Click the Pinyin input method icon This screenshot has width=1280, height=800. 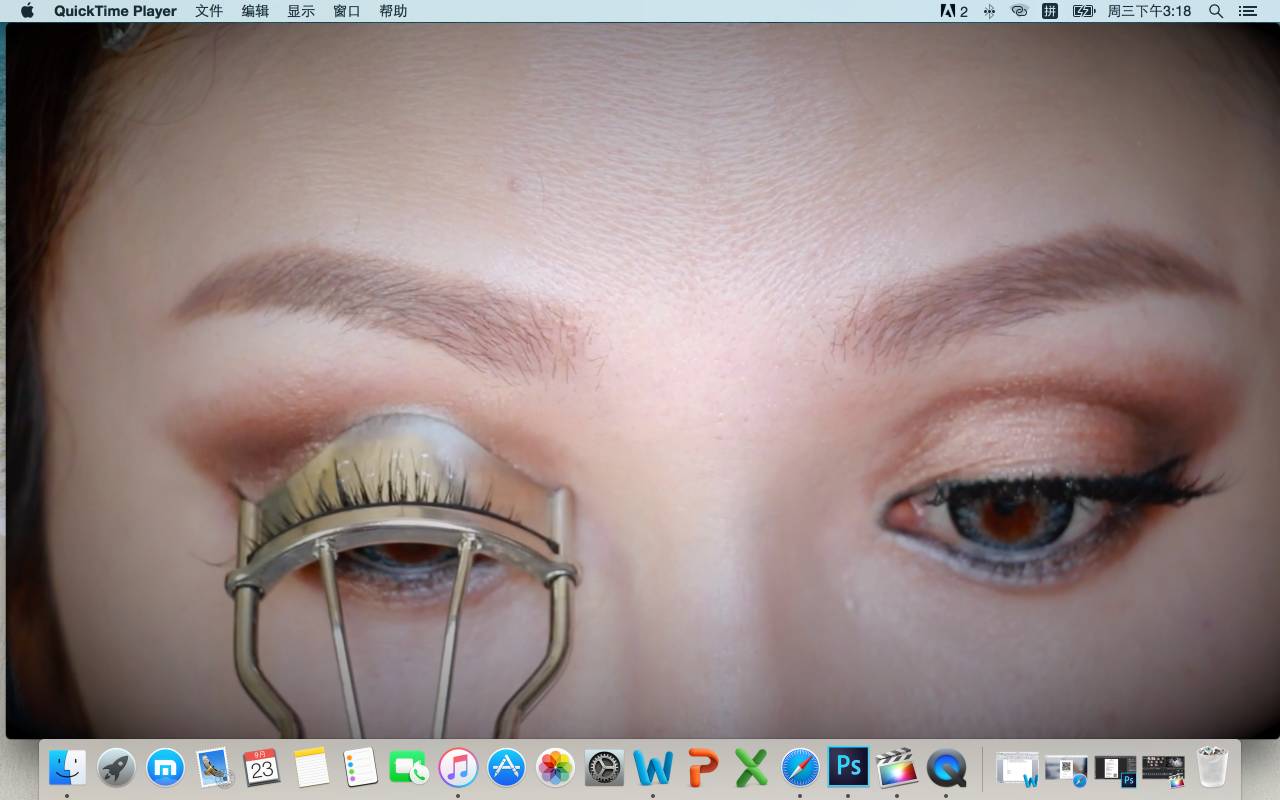1050,11
